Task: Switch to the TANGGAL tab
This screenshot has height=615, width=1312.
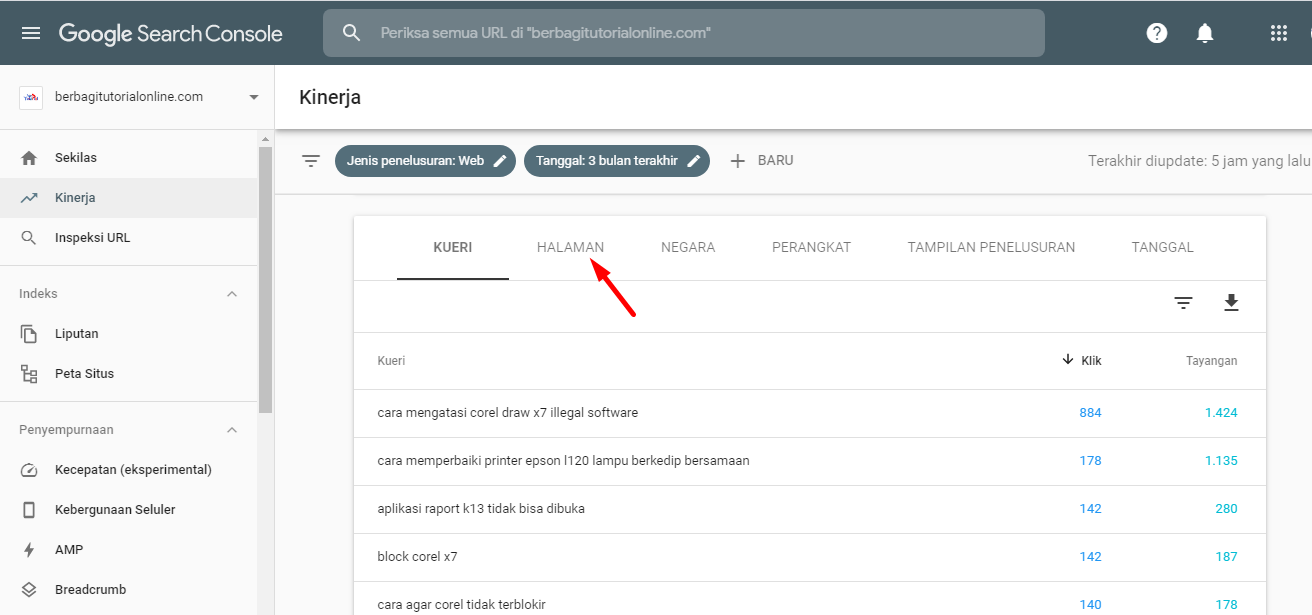Action: point(1162,248)
